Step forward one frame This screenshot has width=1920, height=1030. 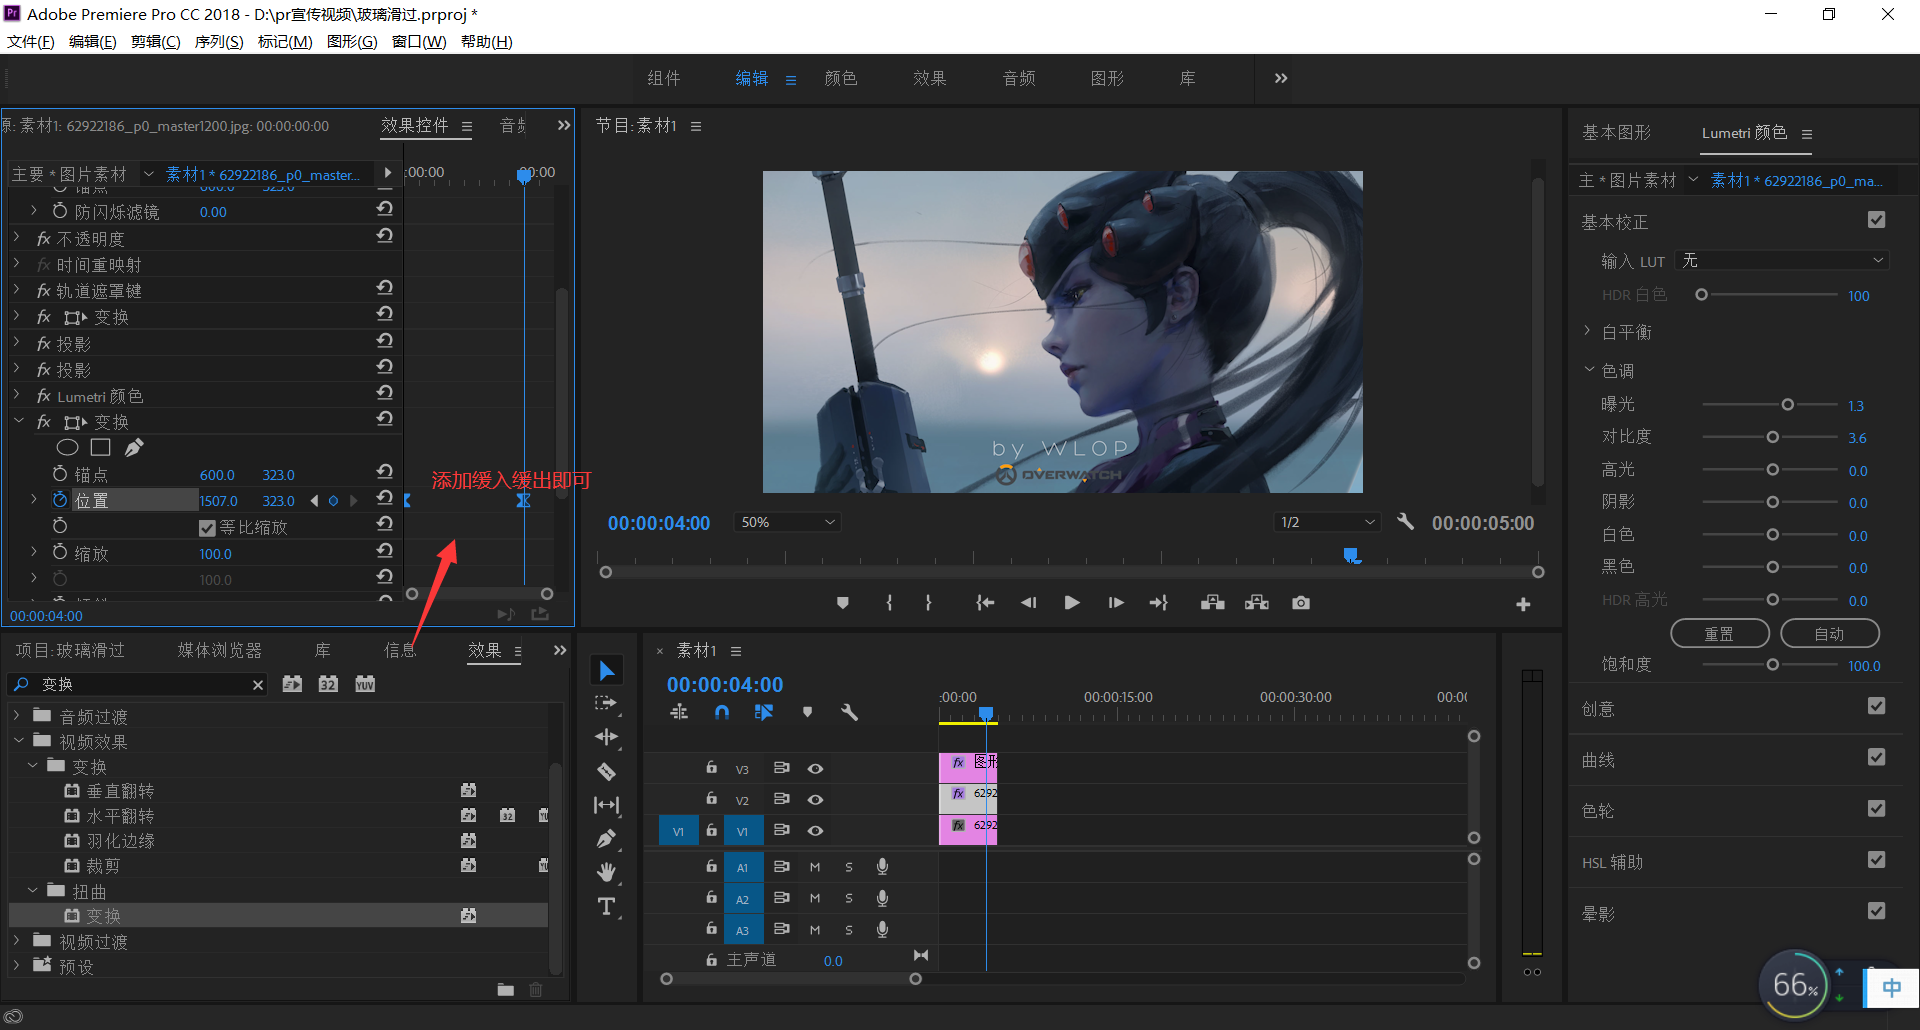point(1116,603)
